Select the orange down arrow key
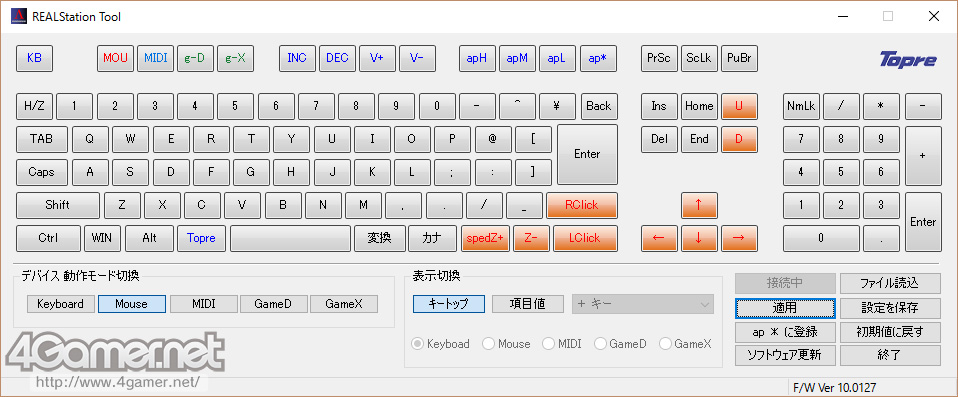This screenshot has height=397, width=958. [699, 238]
